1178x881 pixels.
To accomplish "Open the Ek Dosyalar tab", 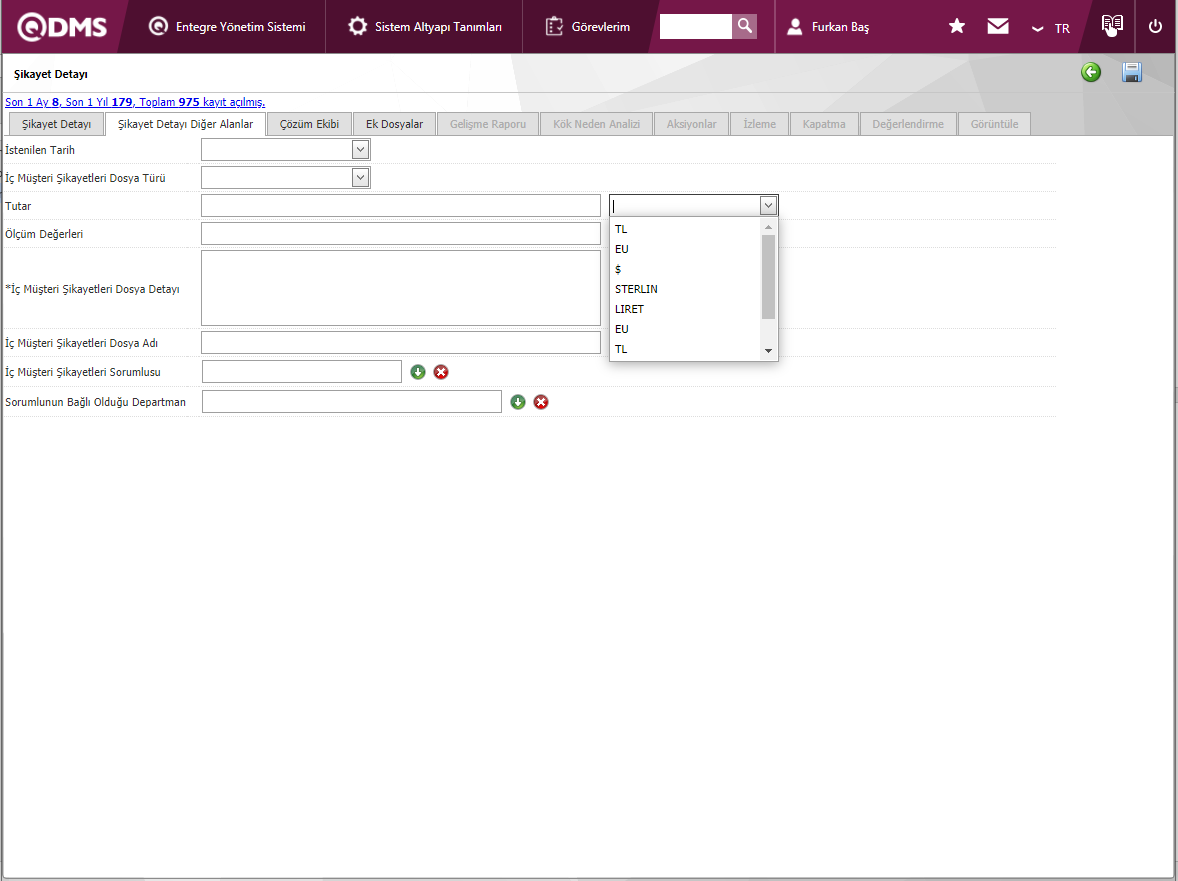I will coord(394,125).
